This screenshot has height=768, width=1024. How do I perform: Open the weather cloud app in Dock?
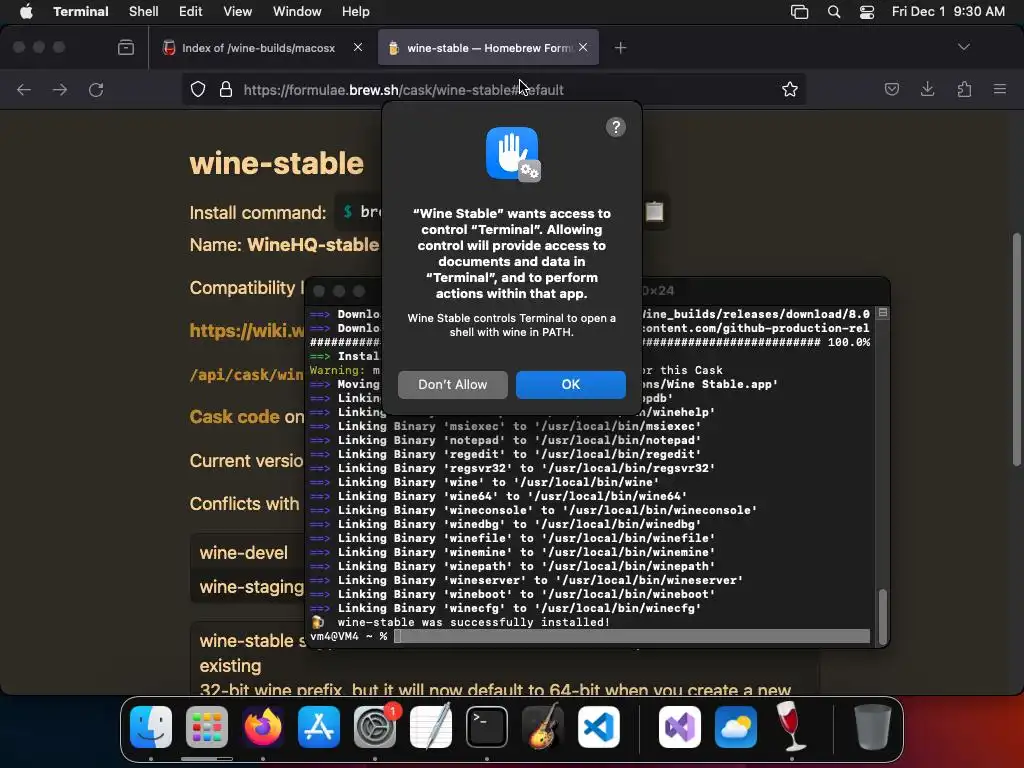point(735,727)
